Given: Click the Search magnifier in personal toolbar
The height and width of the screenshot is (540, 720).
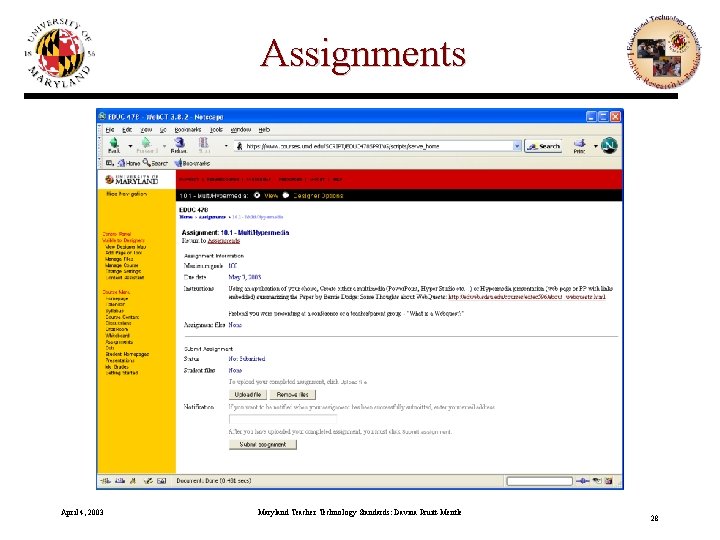Looking at the screenshot, I should [146, 163].
